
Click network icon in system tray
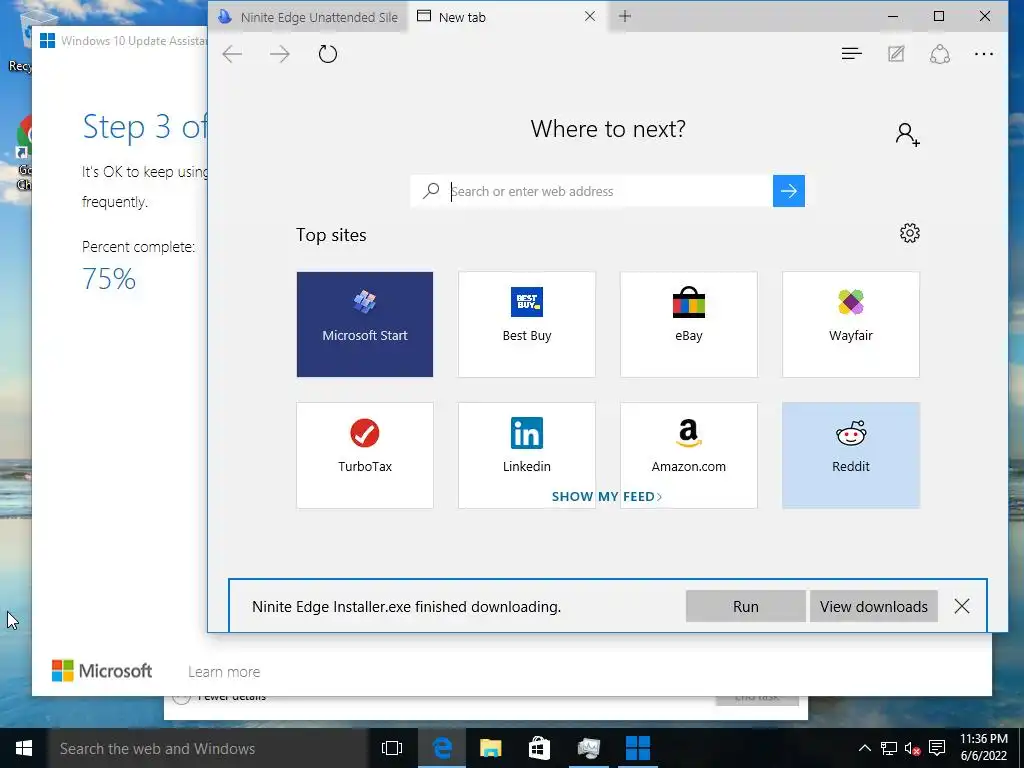click(888, 748)
